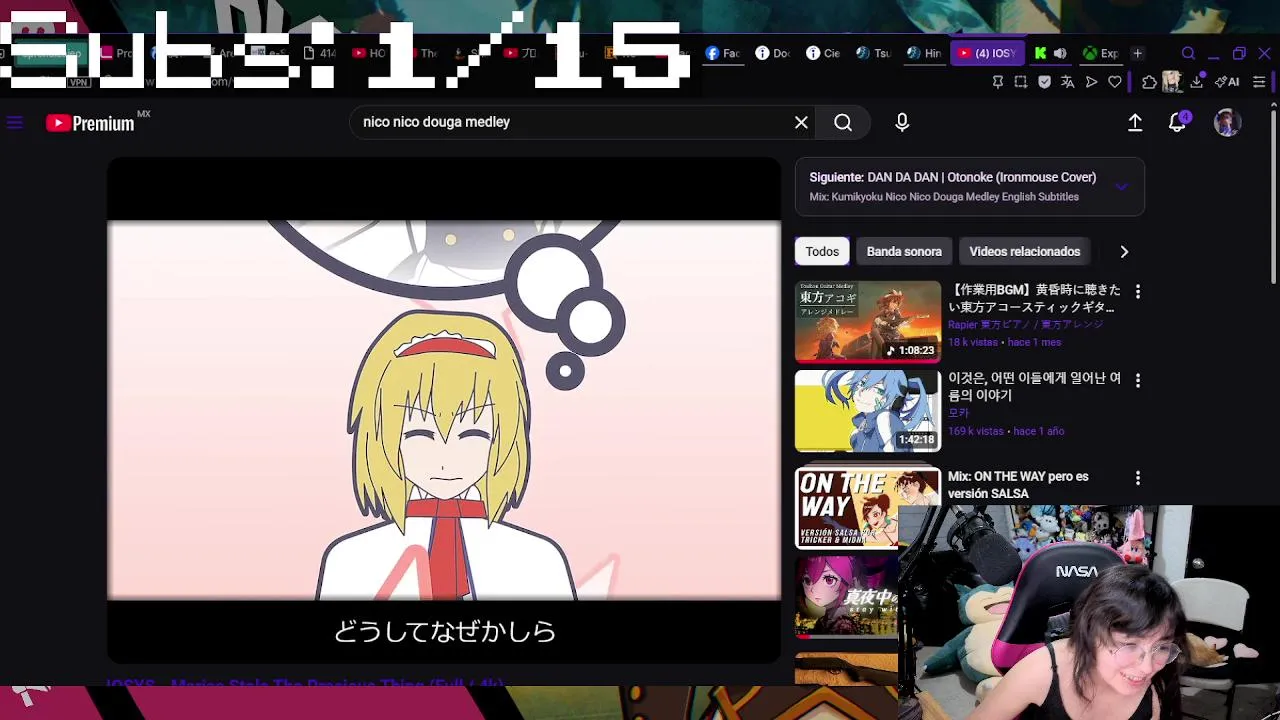Mute the Kick tab via speaker icon
1280x720 pixels.
click(x=1060, y=53)
